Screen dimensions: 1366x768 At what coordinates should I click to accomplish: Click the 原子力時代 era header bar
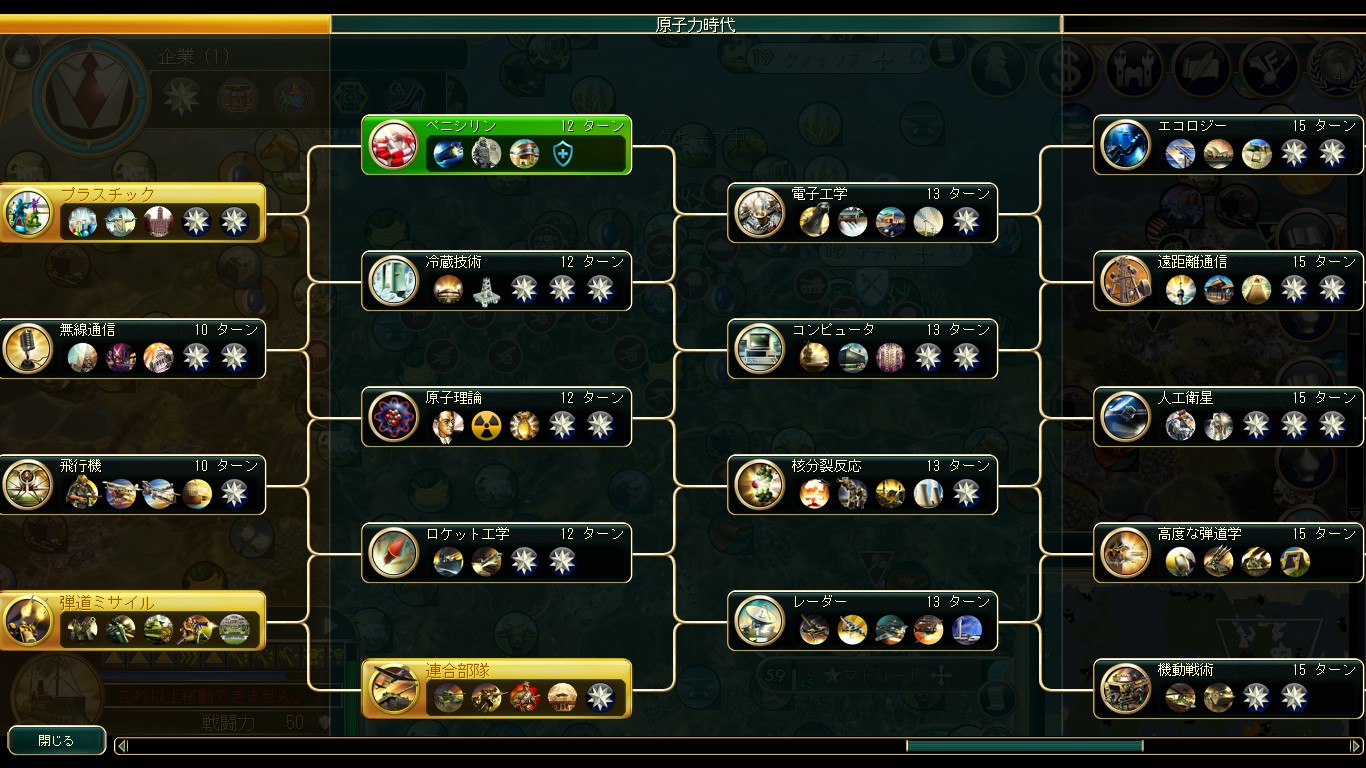coord(695,24)
